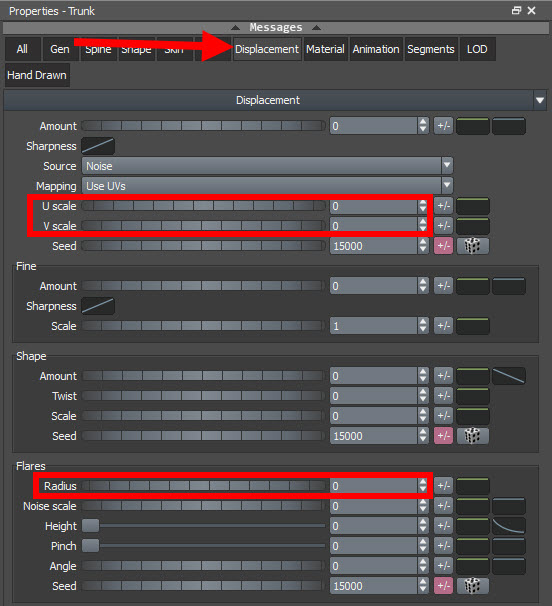Open the Displacement Amount blue profile curve
552x606 pixels.
pyautogui.click(x=509, y=126)
